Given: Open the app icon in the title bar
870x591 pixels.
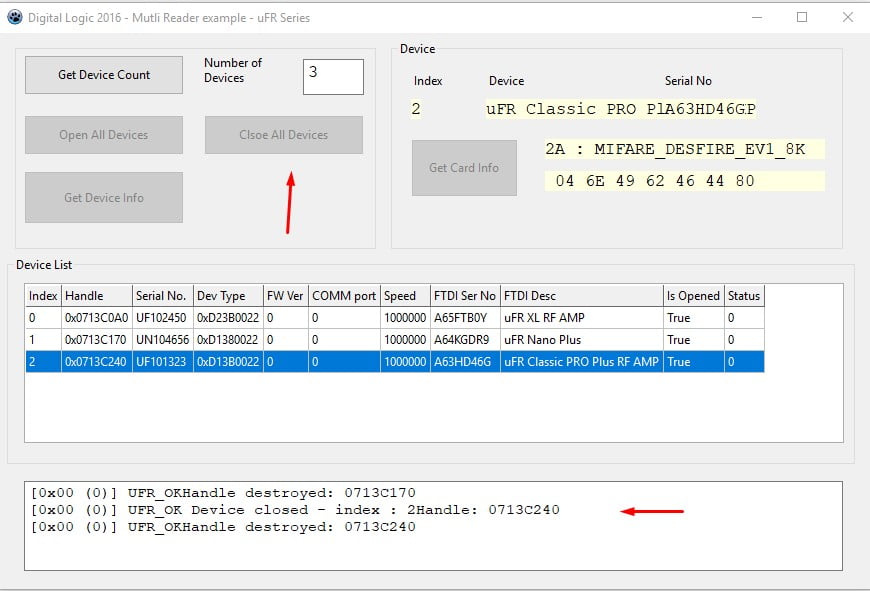Looking at the screenshot, I should click(15, 17).
